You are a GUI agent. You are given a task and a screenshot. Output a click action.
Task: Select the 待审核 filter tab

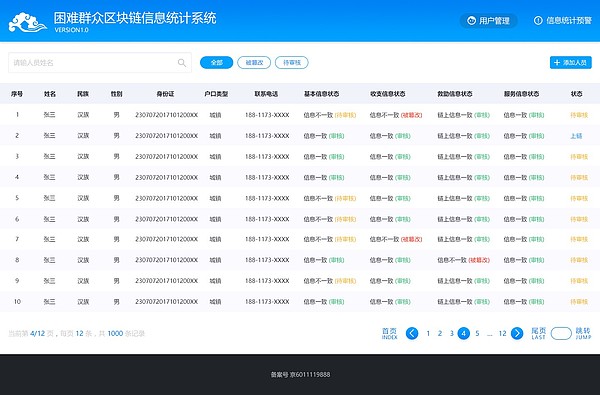click(x=292, y=62)
